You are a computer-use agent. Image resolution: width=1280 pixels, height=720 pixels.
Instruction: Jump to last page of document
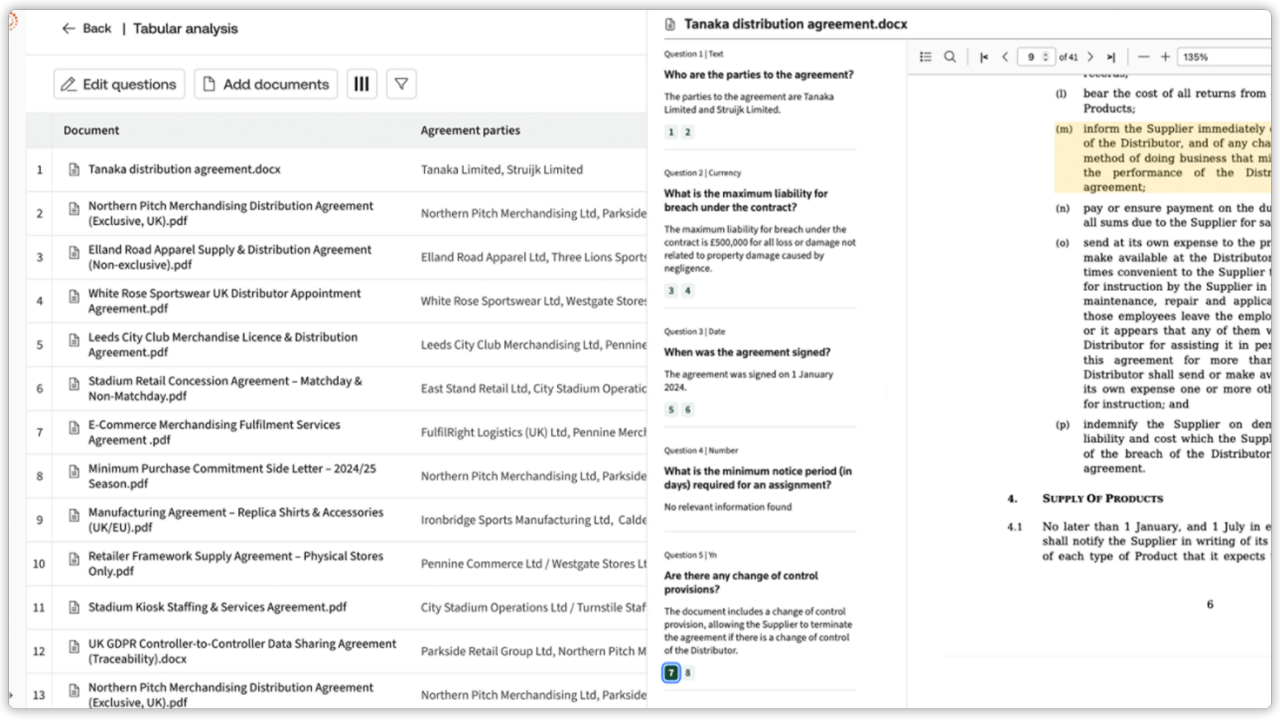coord(1111,57)
